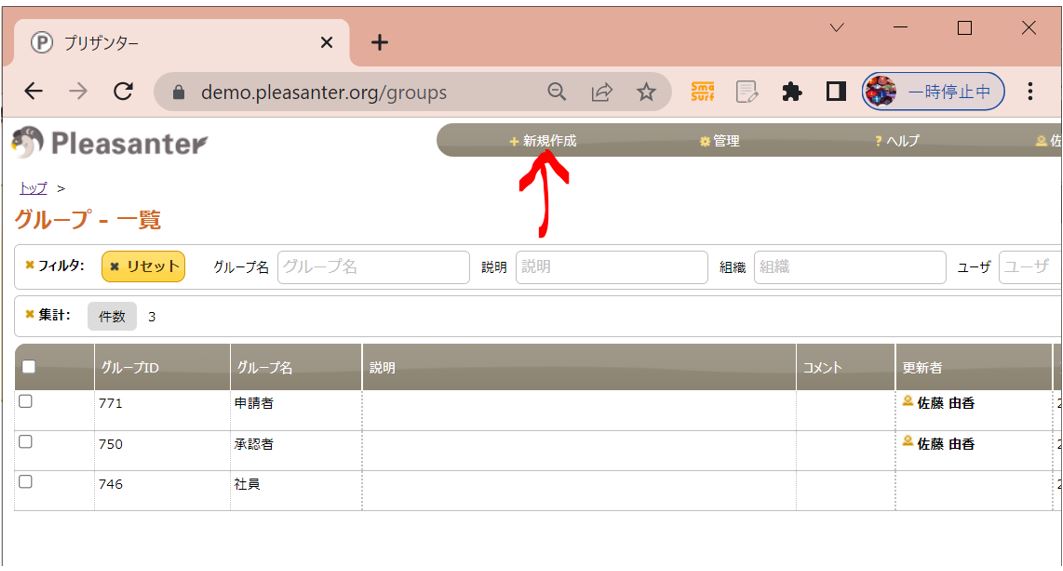Click the share page icon

601,92
